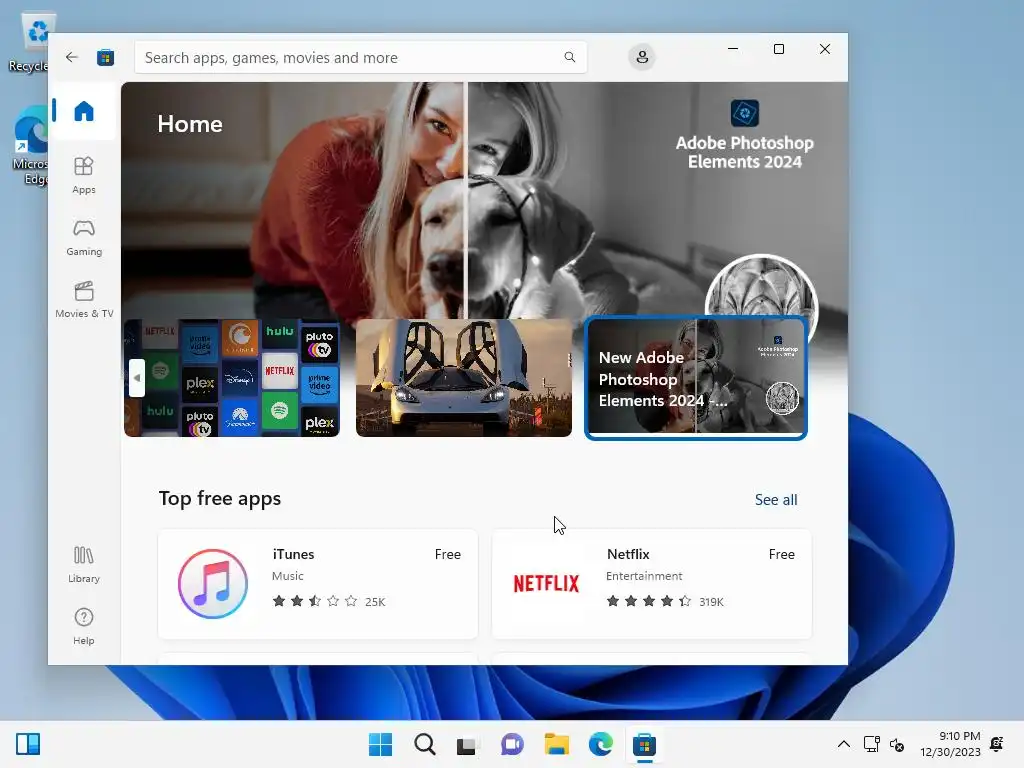The width and height of the screenshot is (1024, 768).
Task: Open the Windows Start menu
Action: pyautogui.click(x=380, y=744)
